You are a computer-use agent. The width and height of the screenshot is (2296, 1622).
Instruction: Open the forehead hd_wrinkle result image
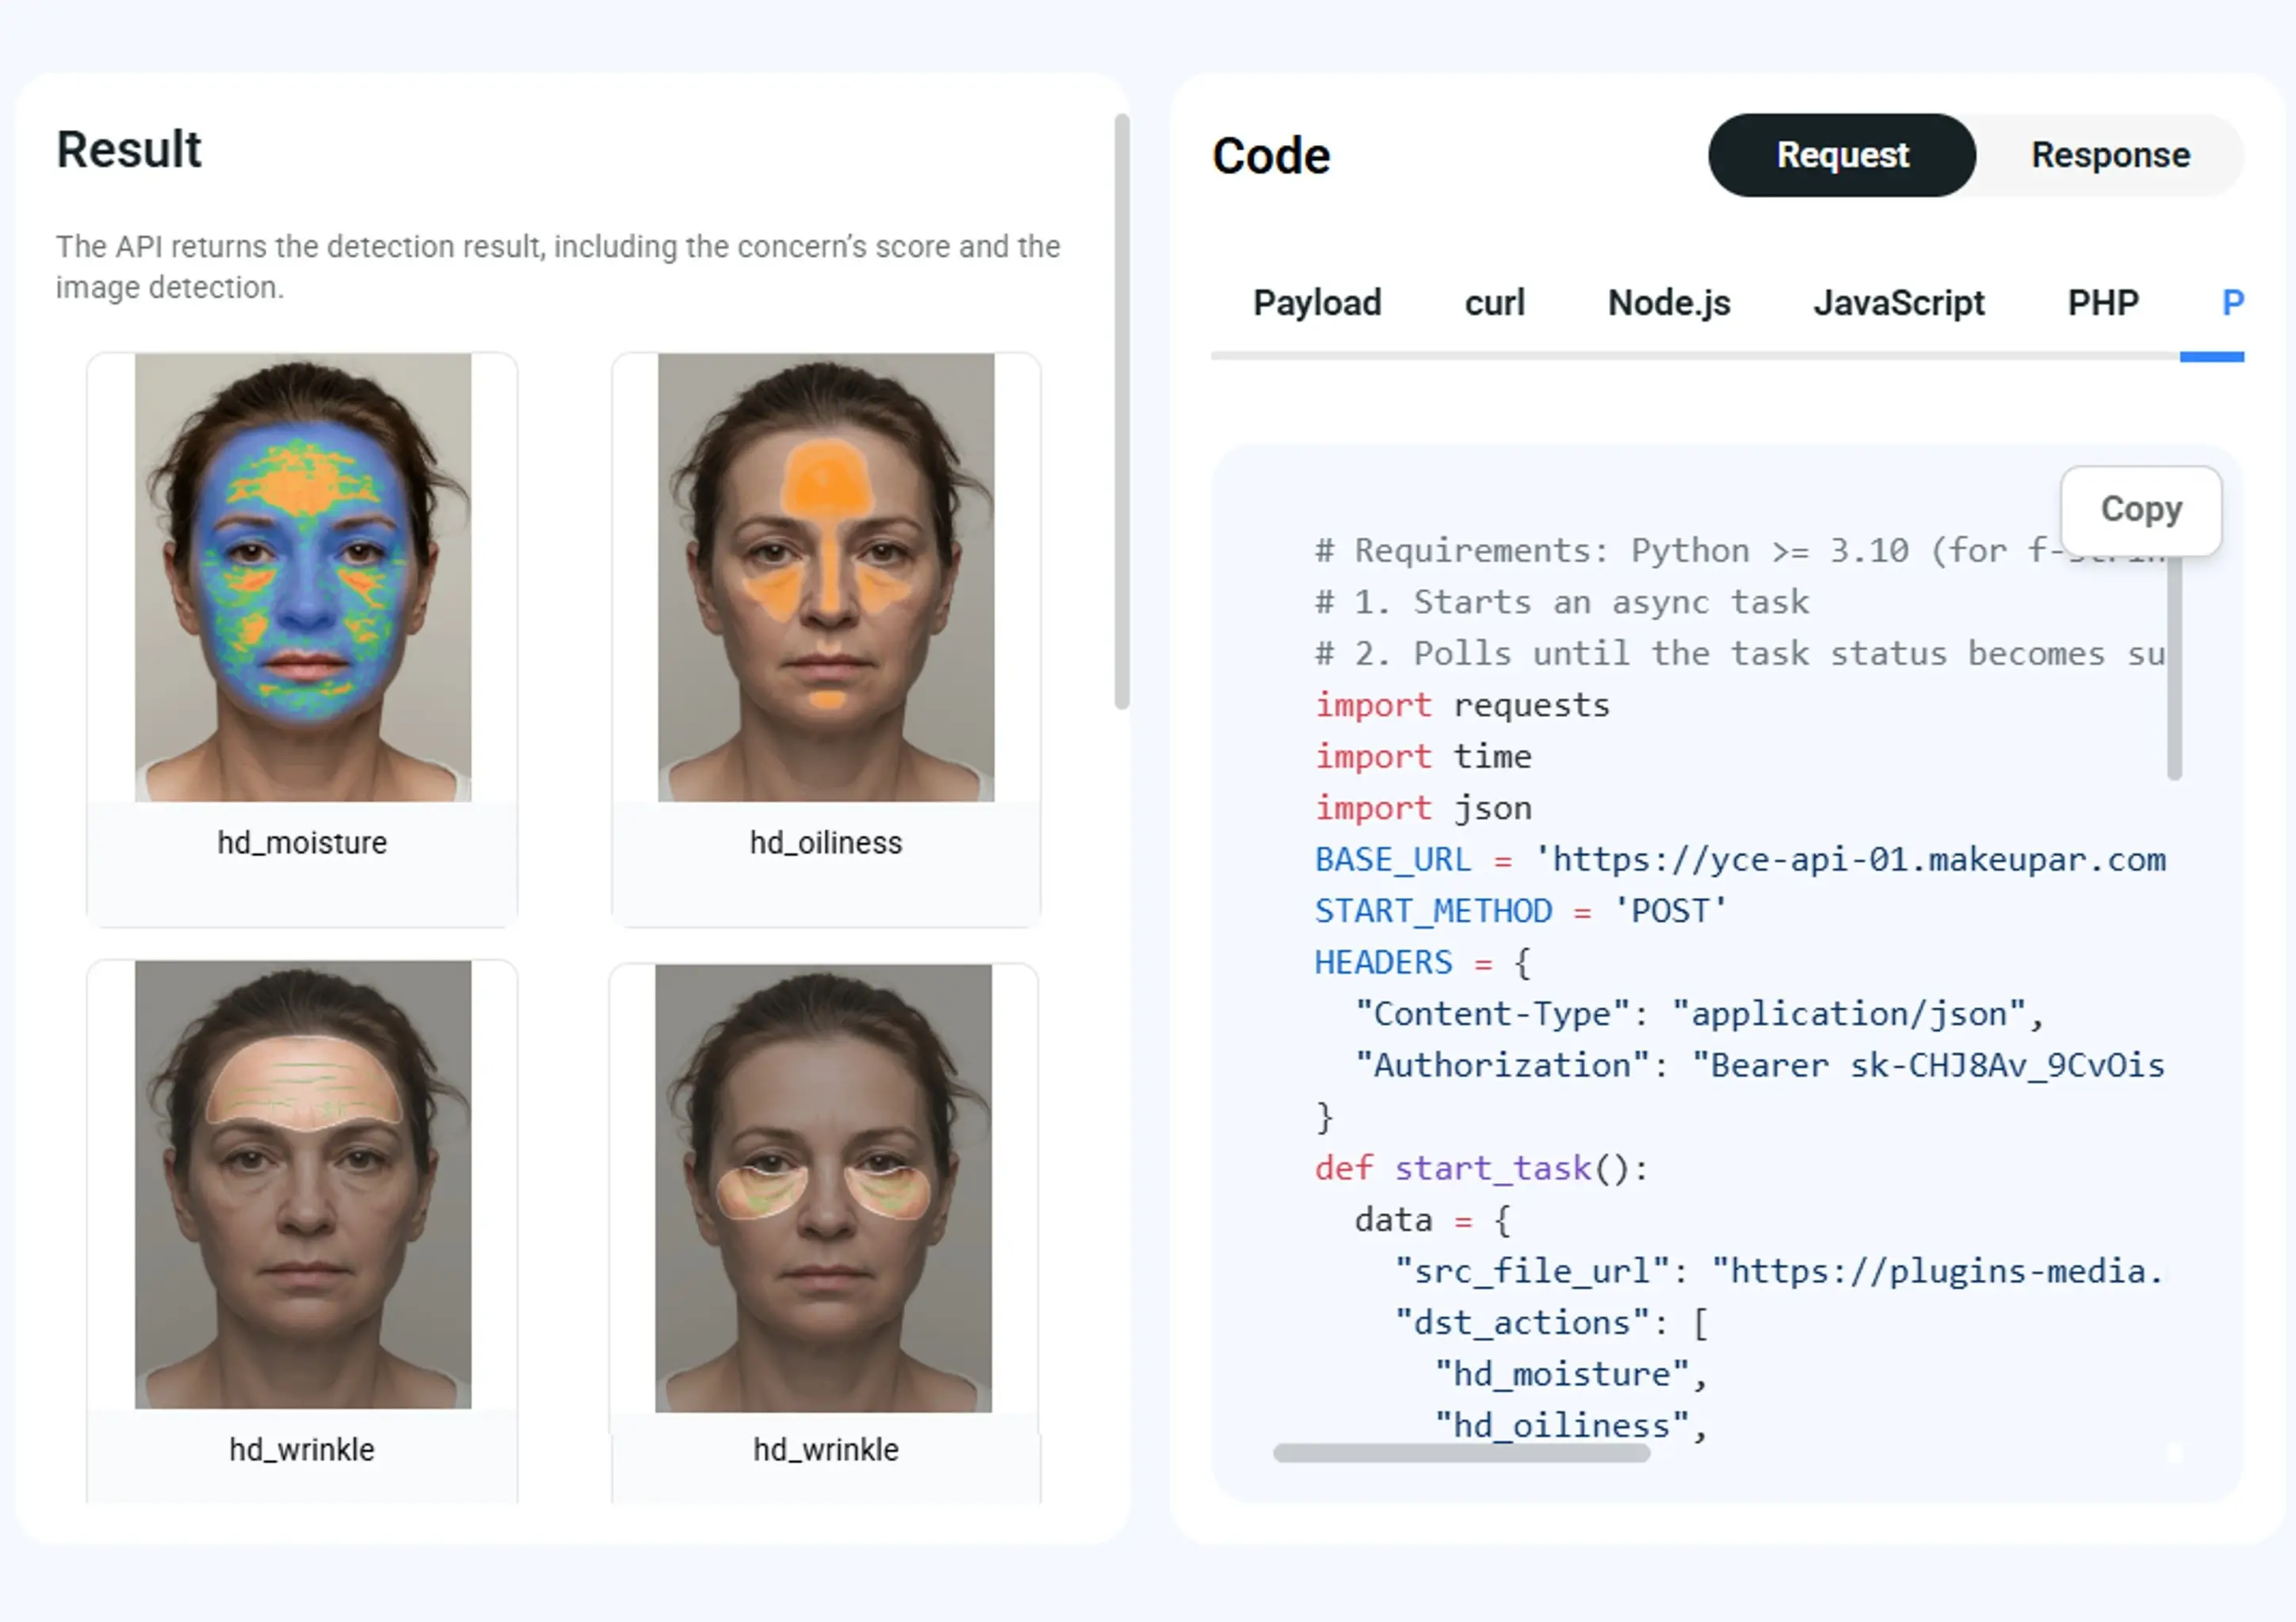pos(303,1184)
